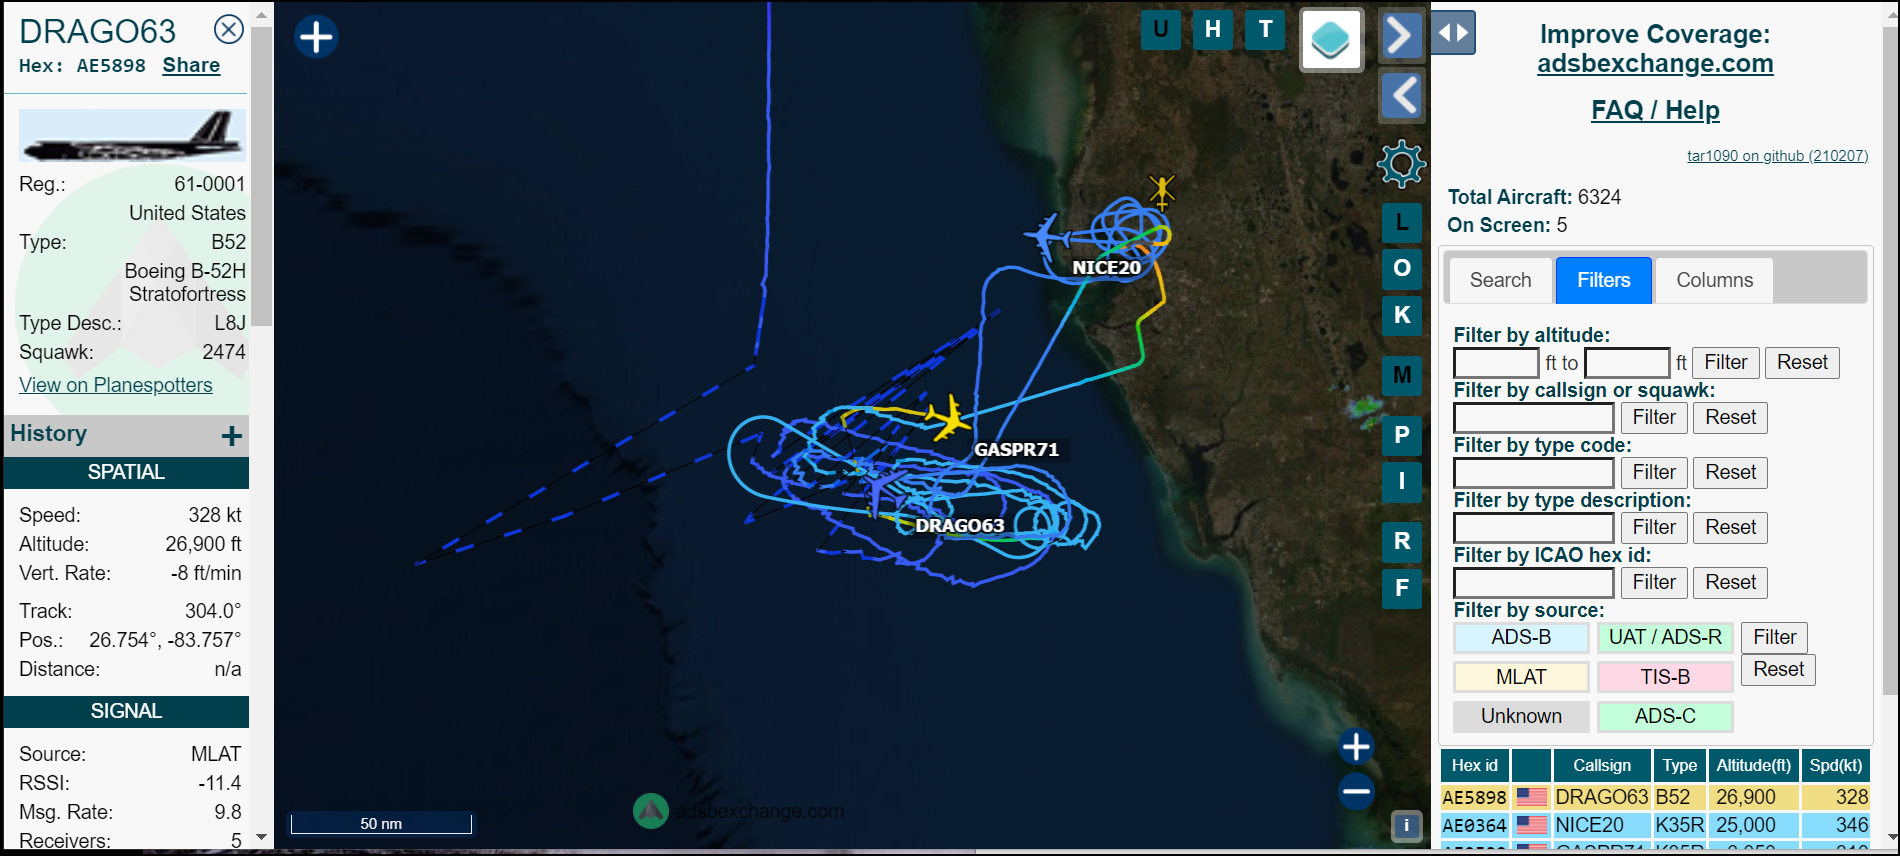Reset the type code filter
Image resolution: width=1900 pixels, height=856 pixels.
coord(1730,472)
